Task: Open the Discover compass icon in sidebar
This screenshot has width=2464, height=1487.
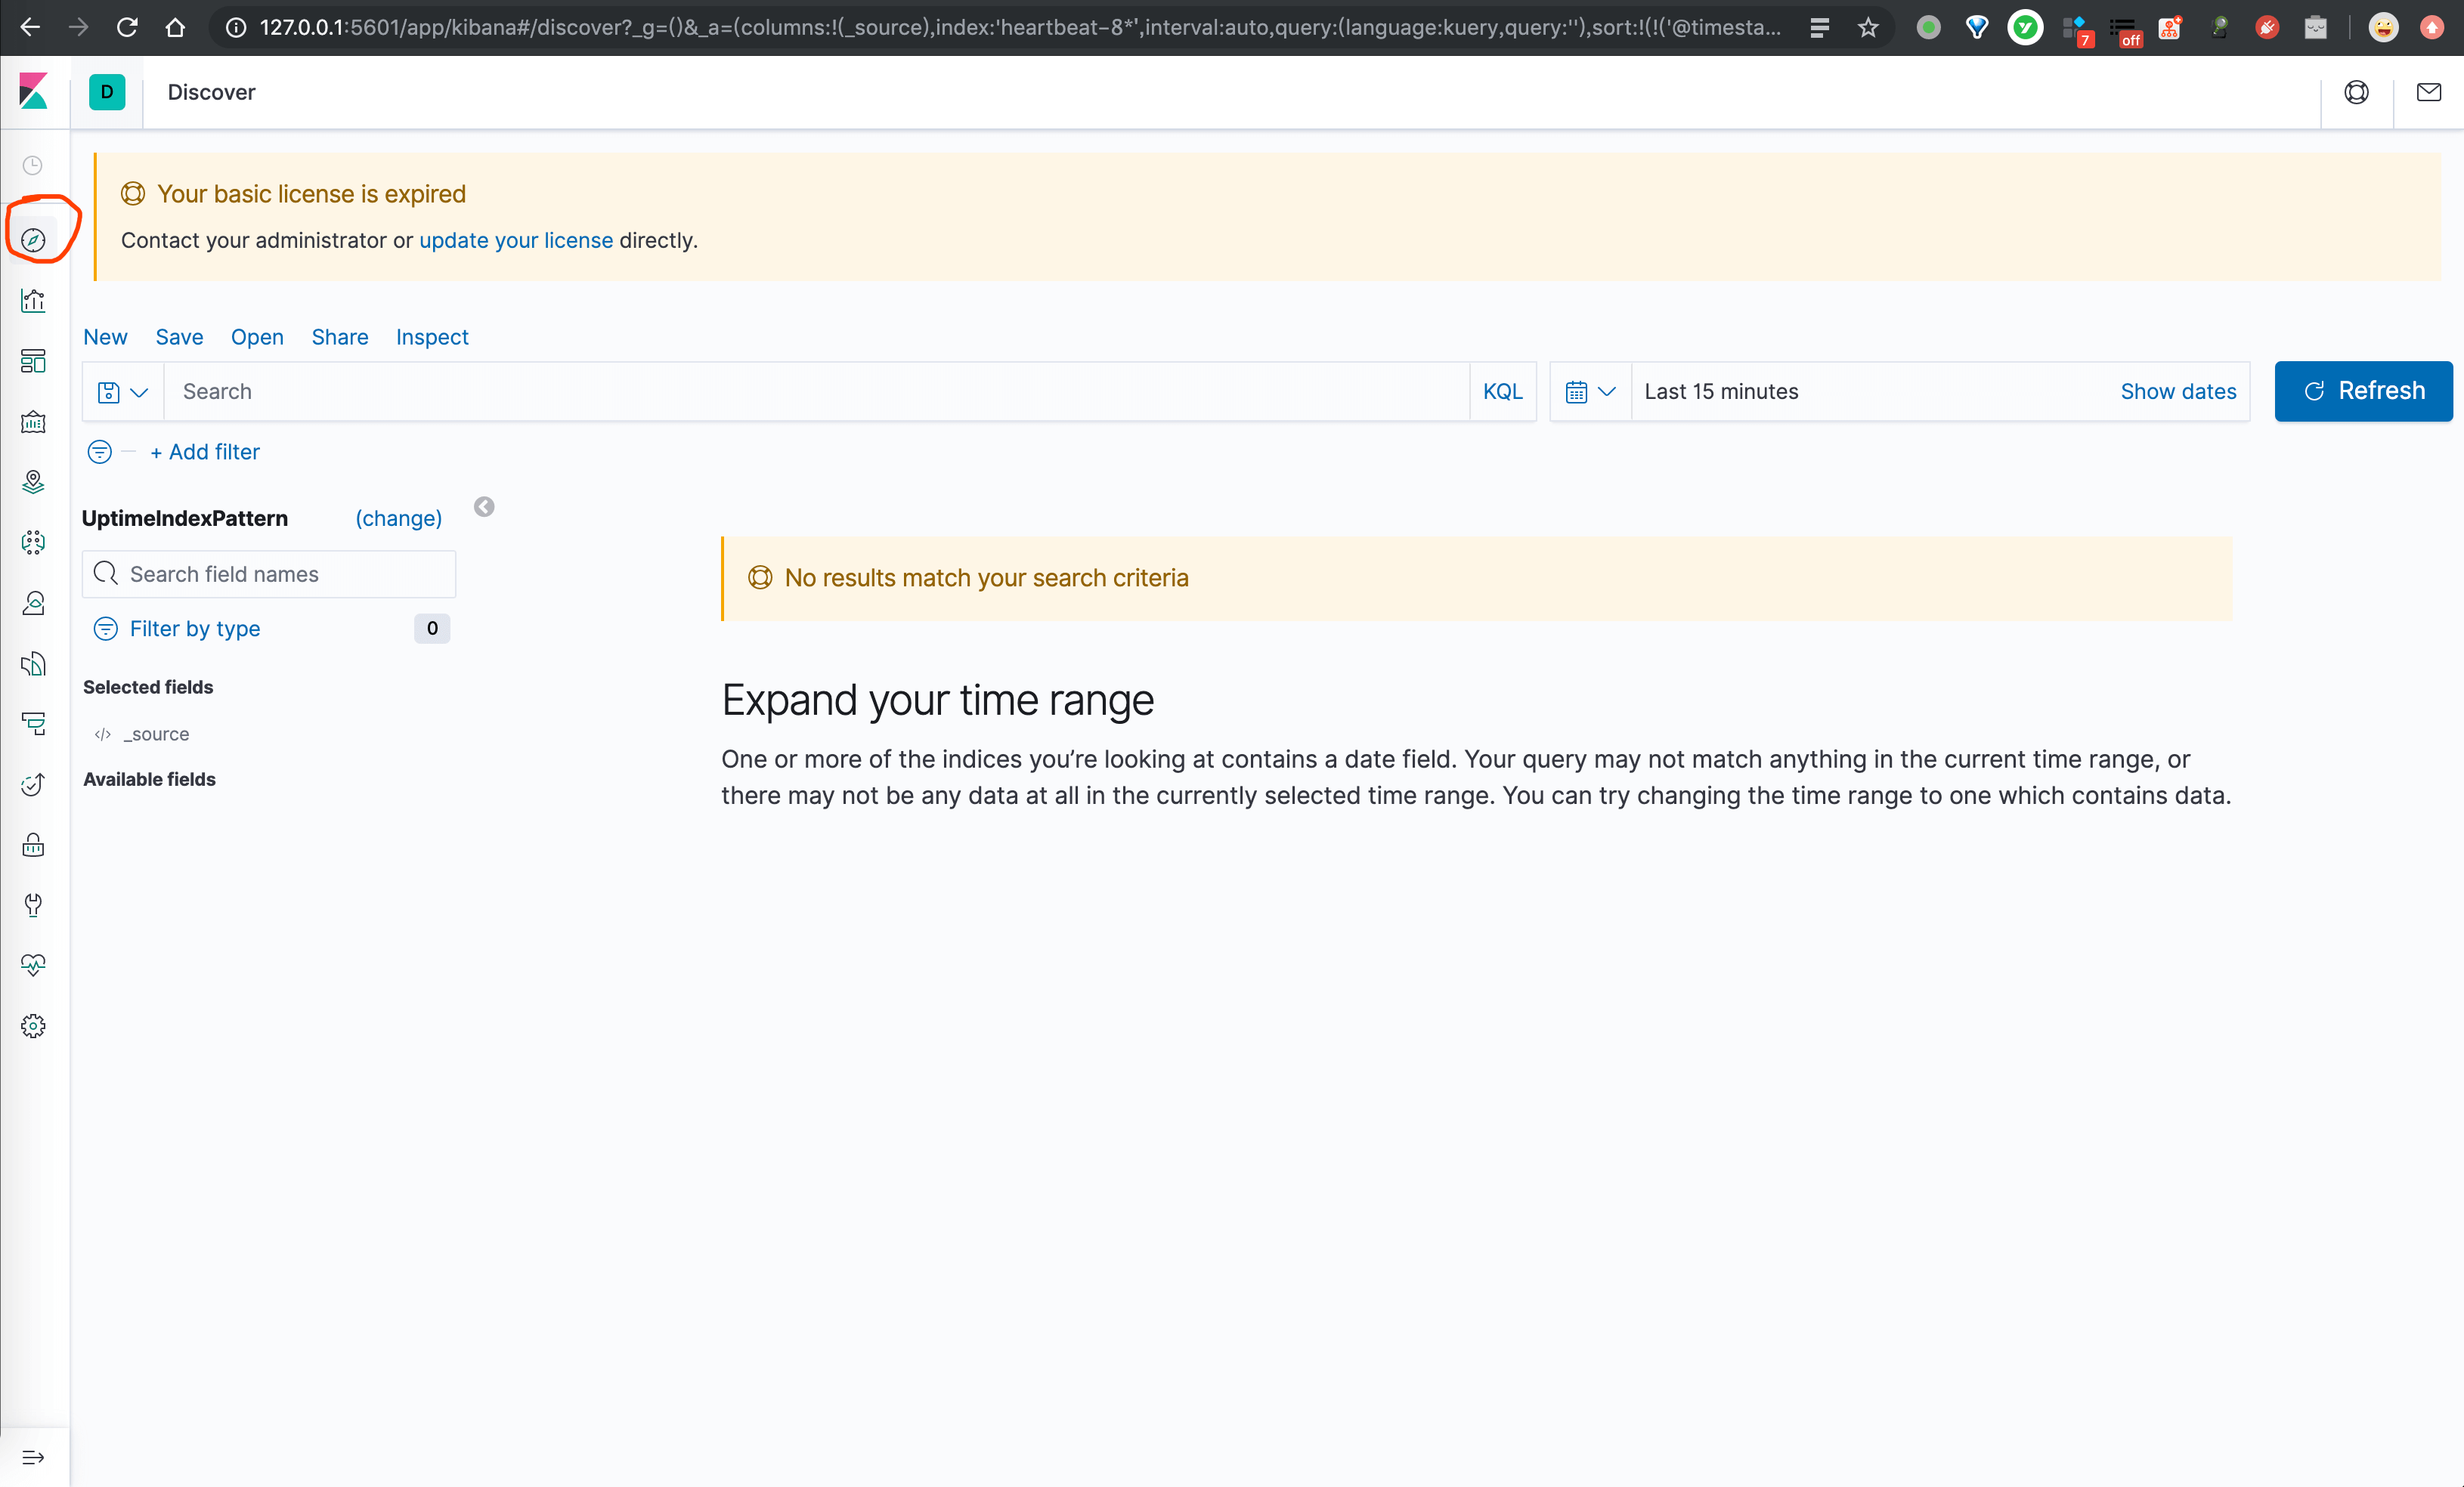Action: 33,240
